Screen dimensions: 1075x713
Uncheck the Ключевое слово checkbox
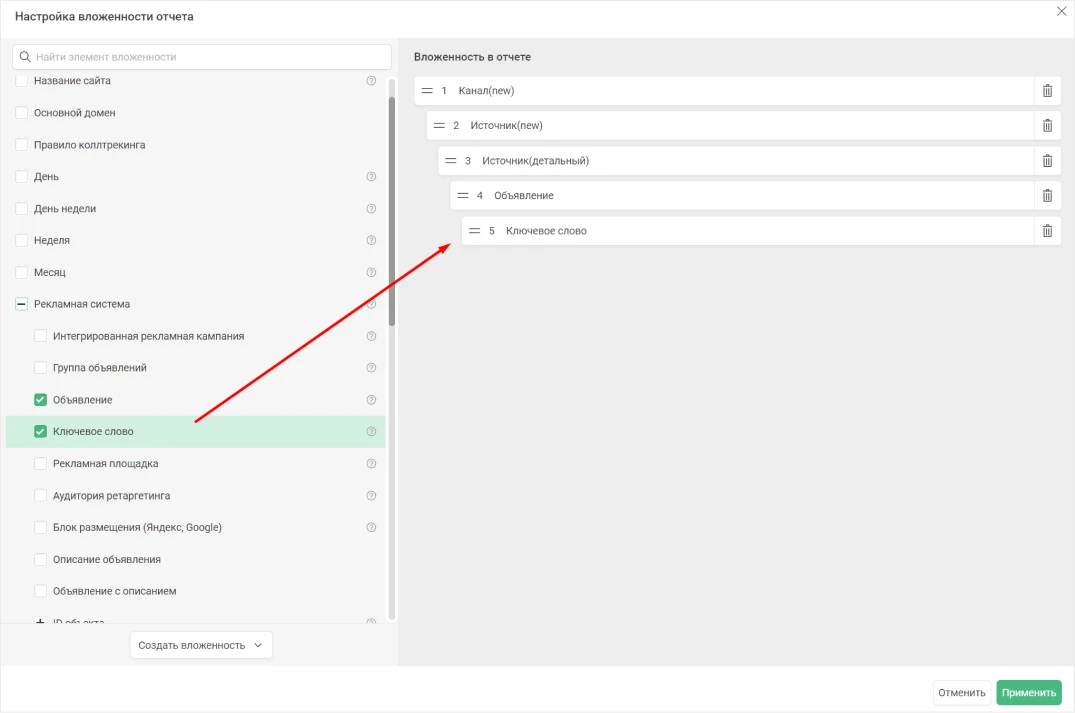pyautogui.click(x=41, y=432)
